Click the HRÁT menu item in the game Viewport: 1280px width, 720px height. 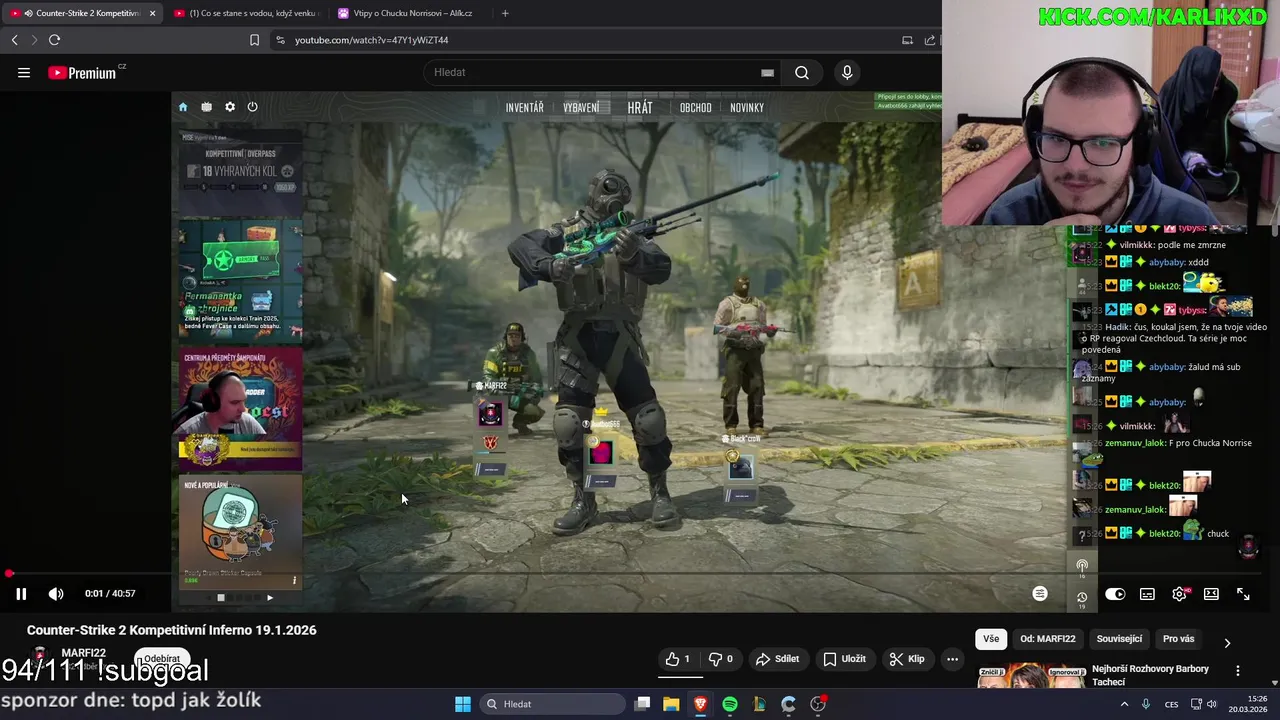click(640, 108)
